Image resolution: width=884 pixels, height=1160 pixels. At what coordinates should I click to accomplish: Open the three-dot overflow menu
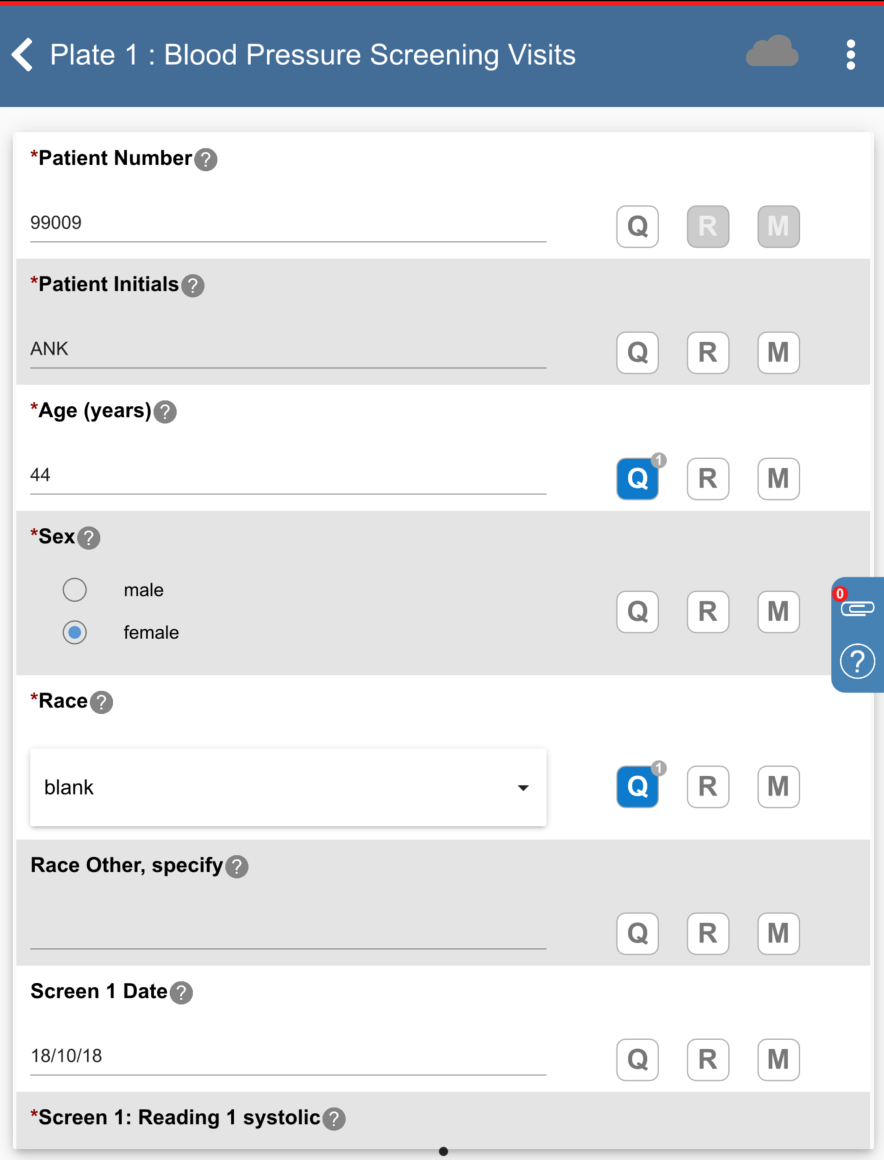click(850, 55)
